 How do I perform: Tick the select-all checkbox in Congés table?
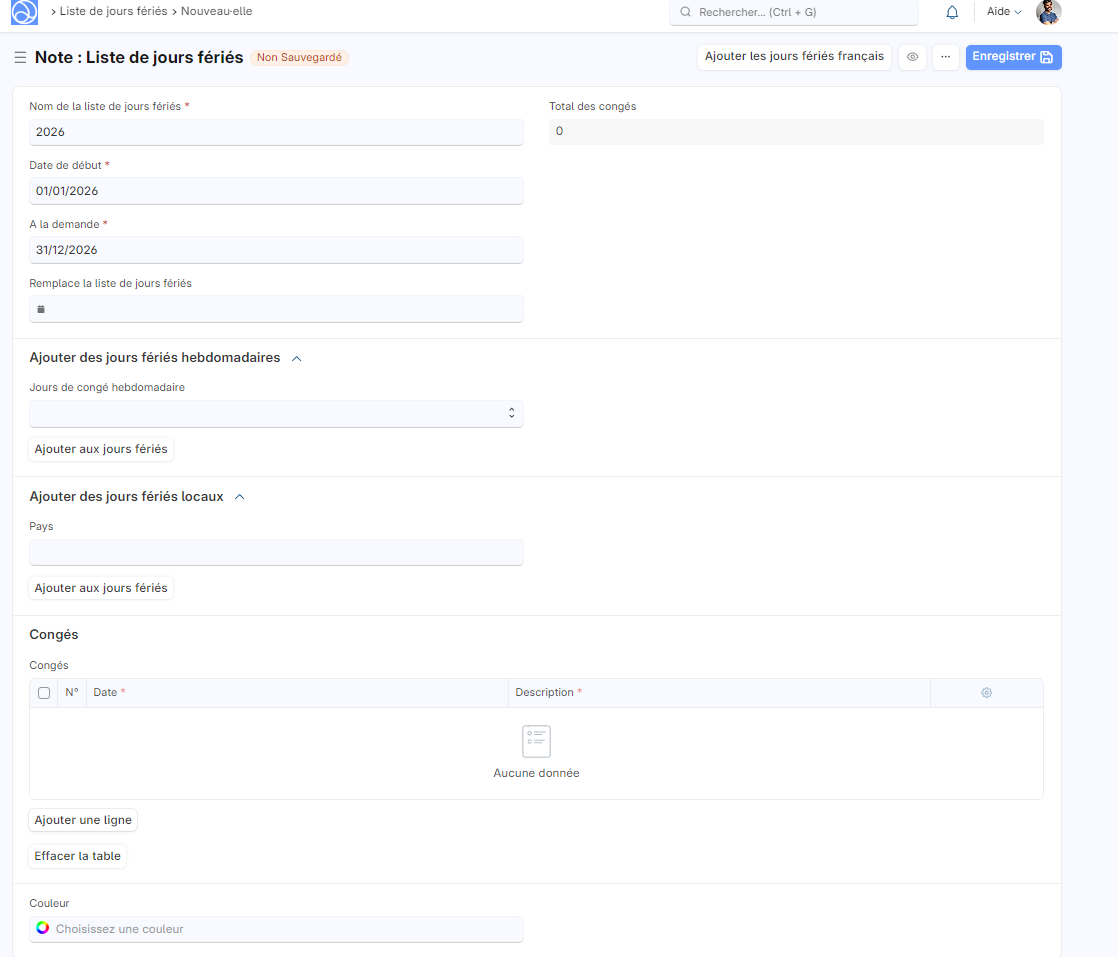tap(44, 693)
